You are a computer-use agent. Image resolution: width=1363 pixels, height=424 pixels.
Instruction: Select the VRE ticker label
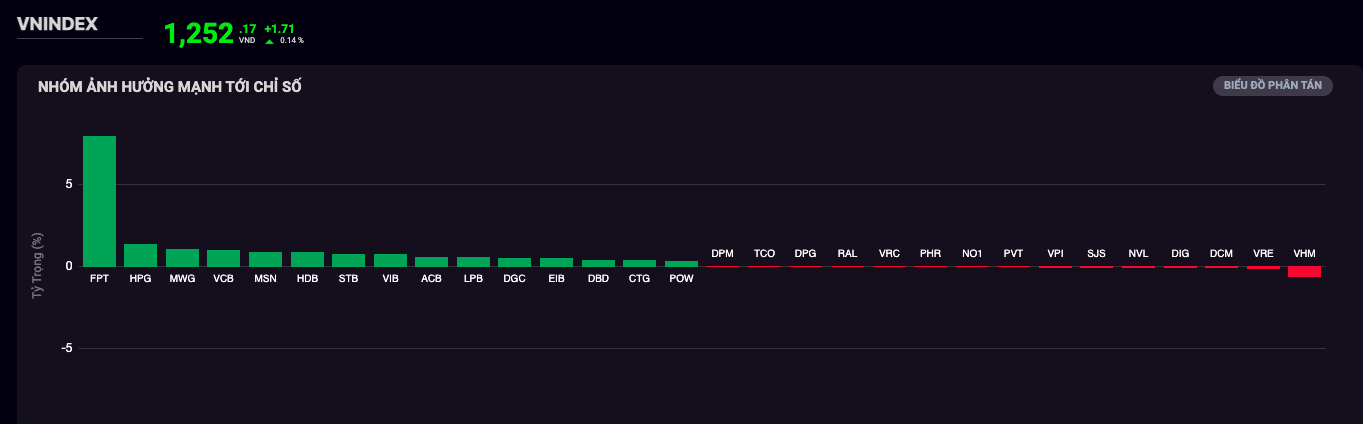coord(1263,254)
